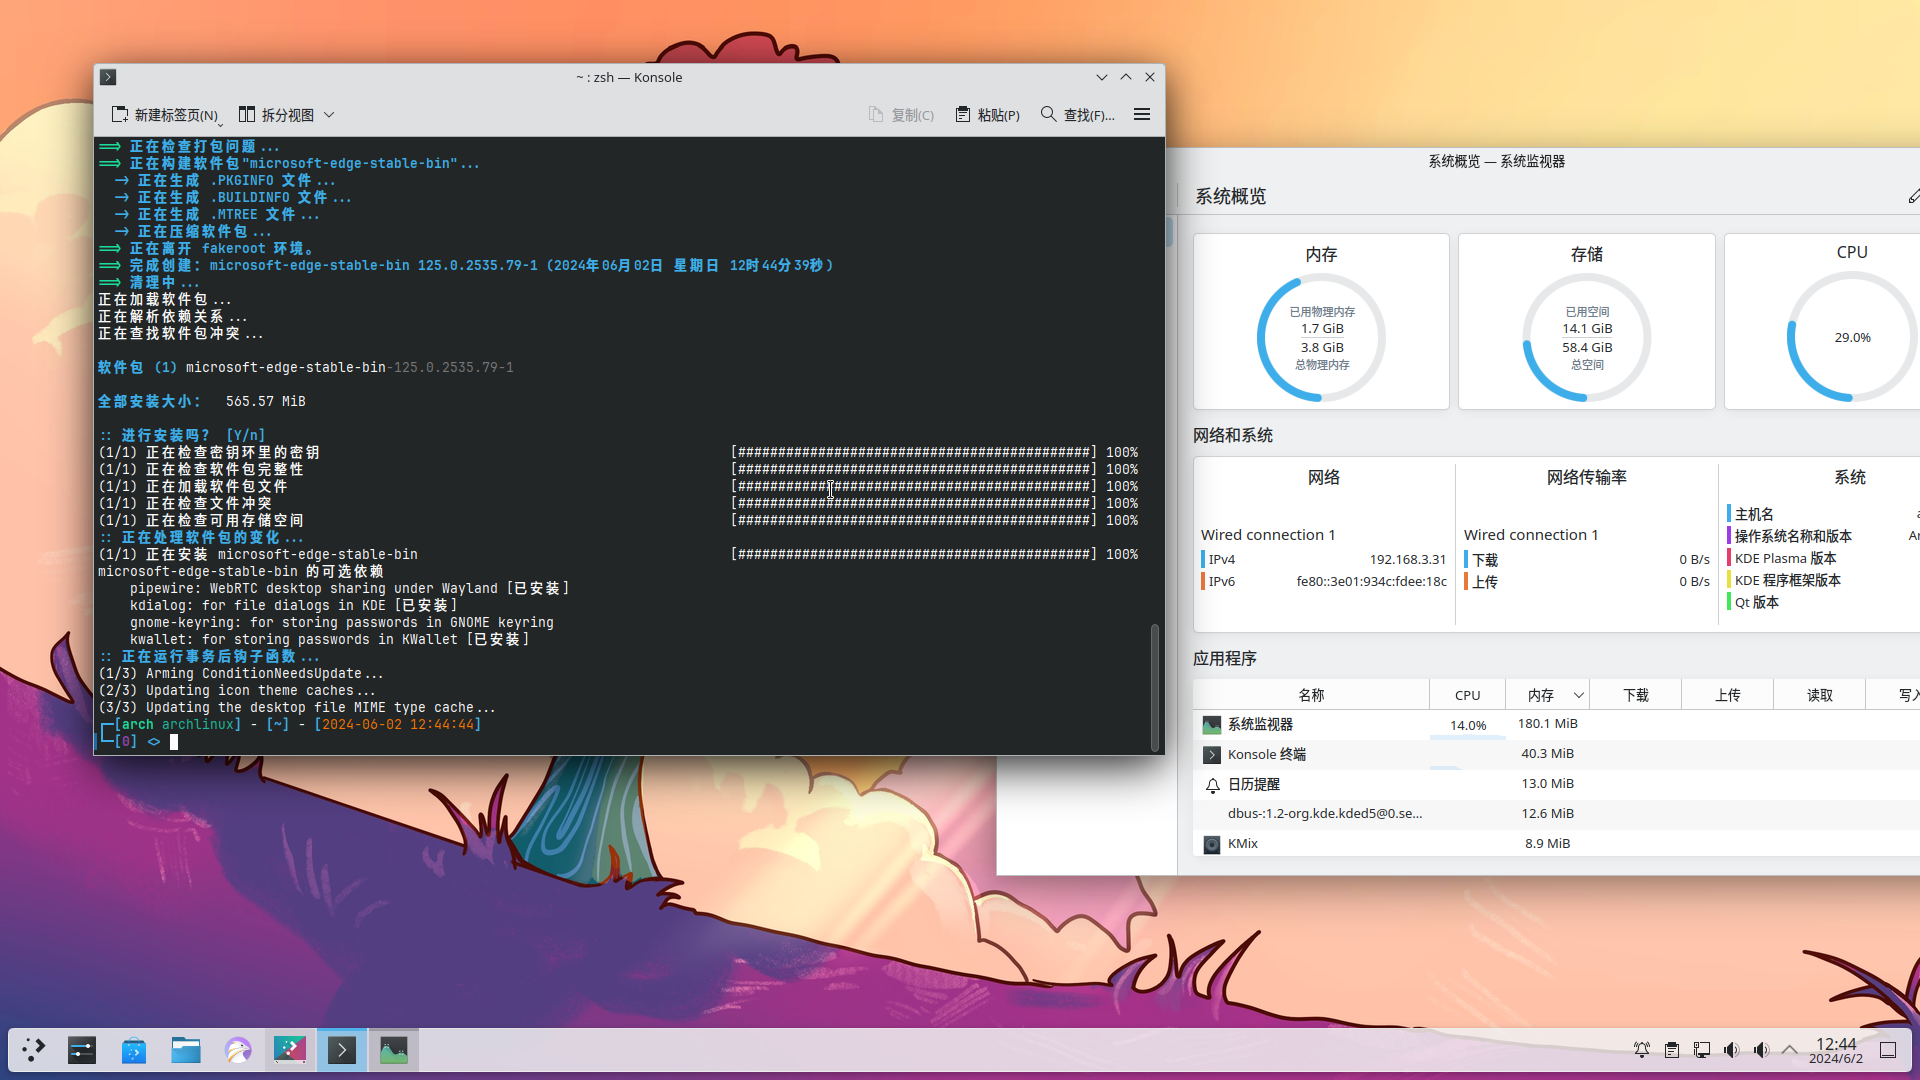Expand hidden system tray icons arrow
The height and width of the screenshot is (1080, 1920).
[x=1790, y=1050]
